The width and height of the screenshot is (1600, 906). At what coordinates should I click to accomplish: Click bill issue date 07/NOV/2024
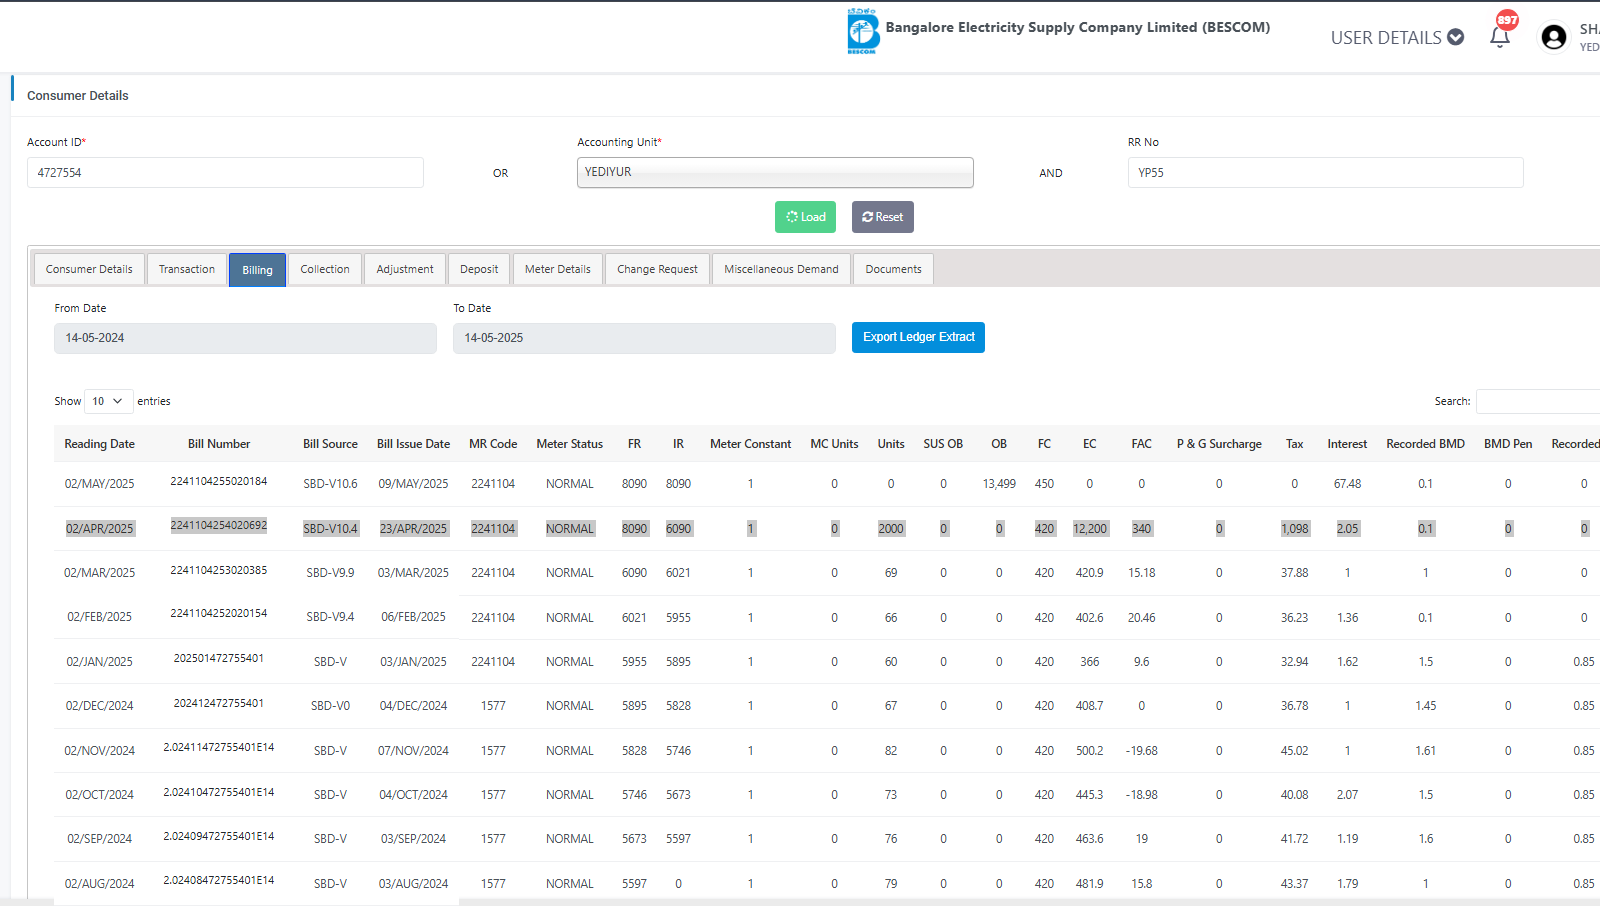(413, 751)
